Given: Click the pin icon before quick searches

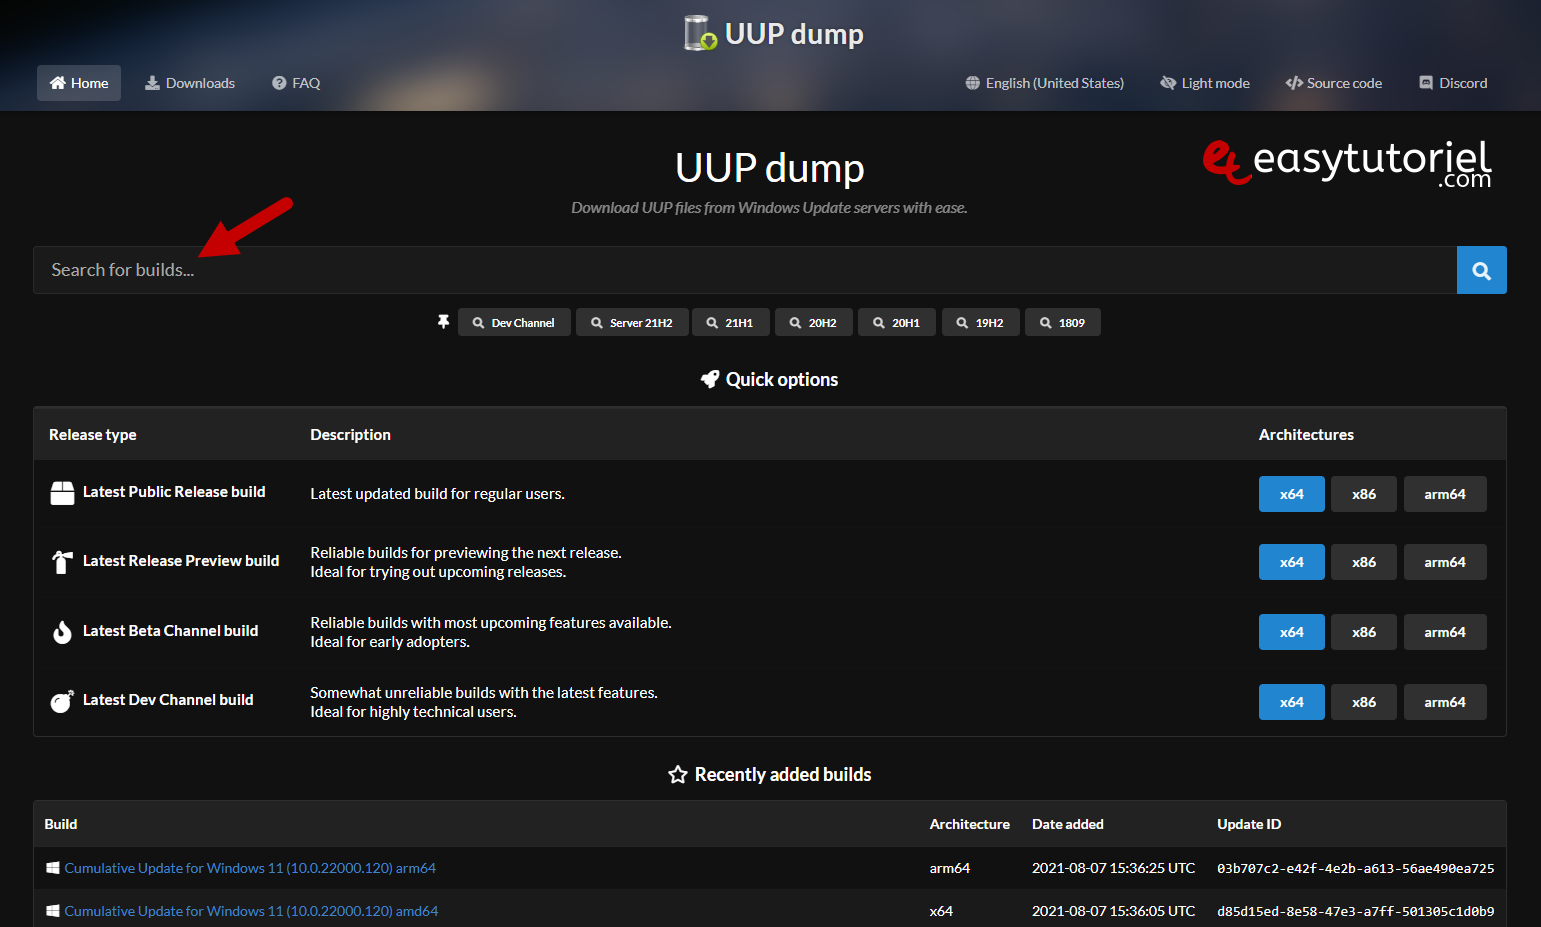Looking at the screenshot, I should click(x=444, y=322).
